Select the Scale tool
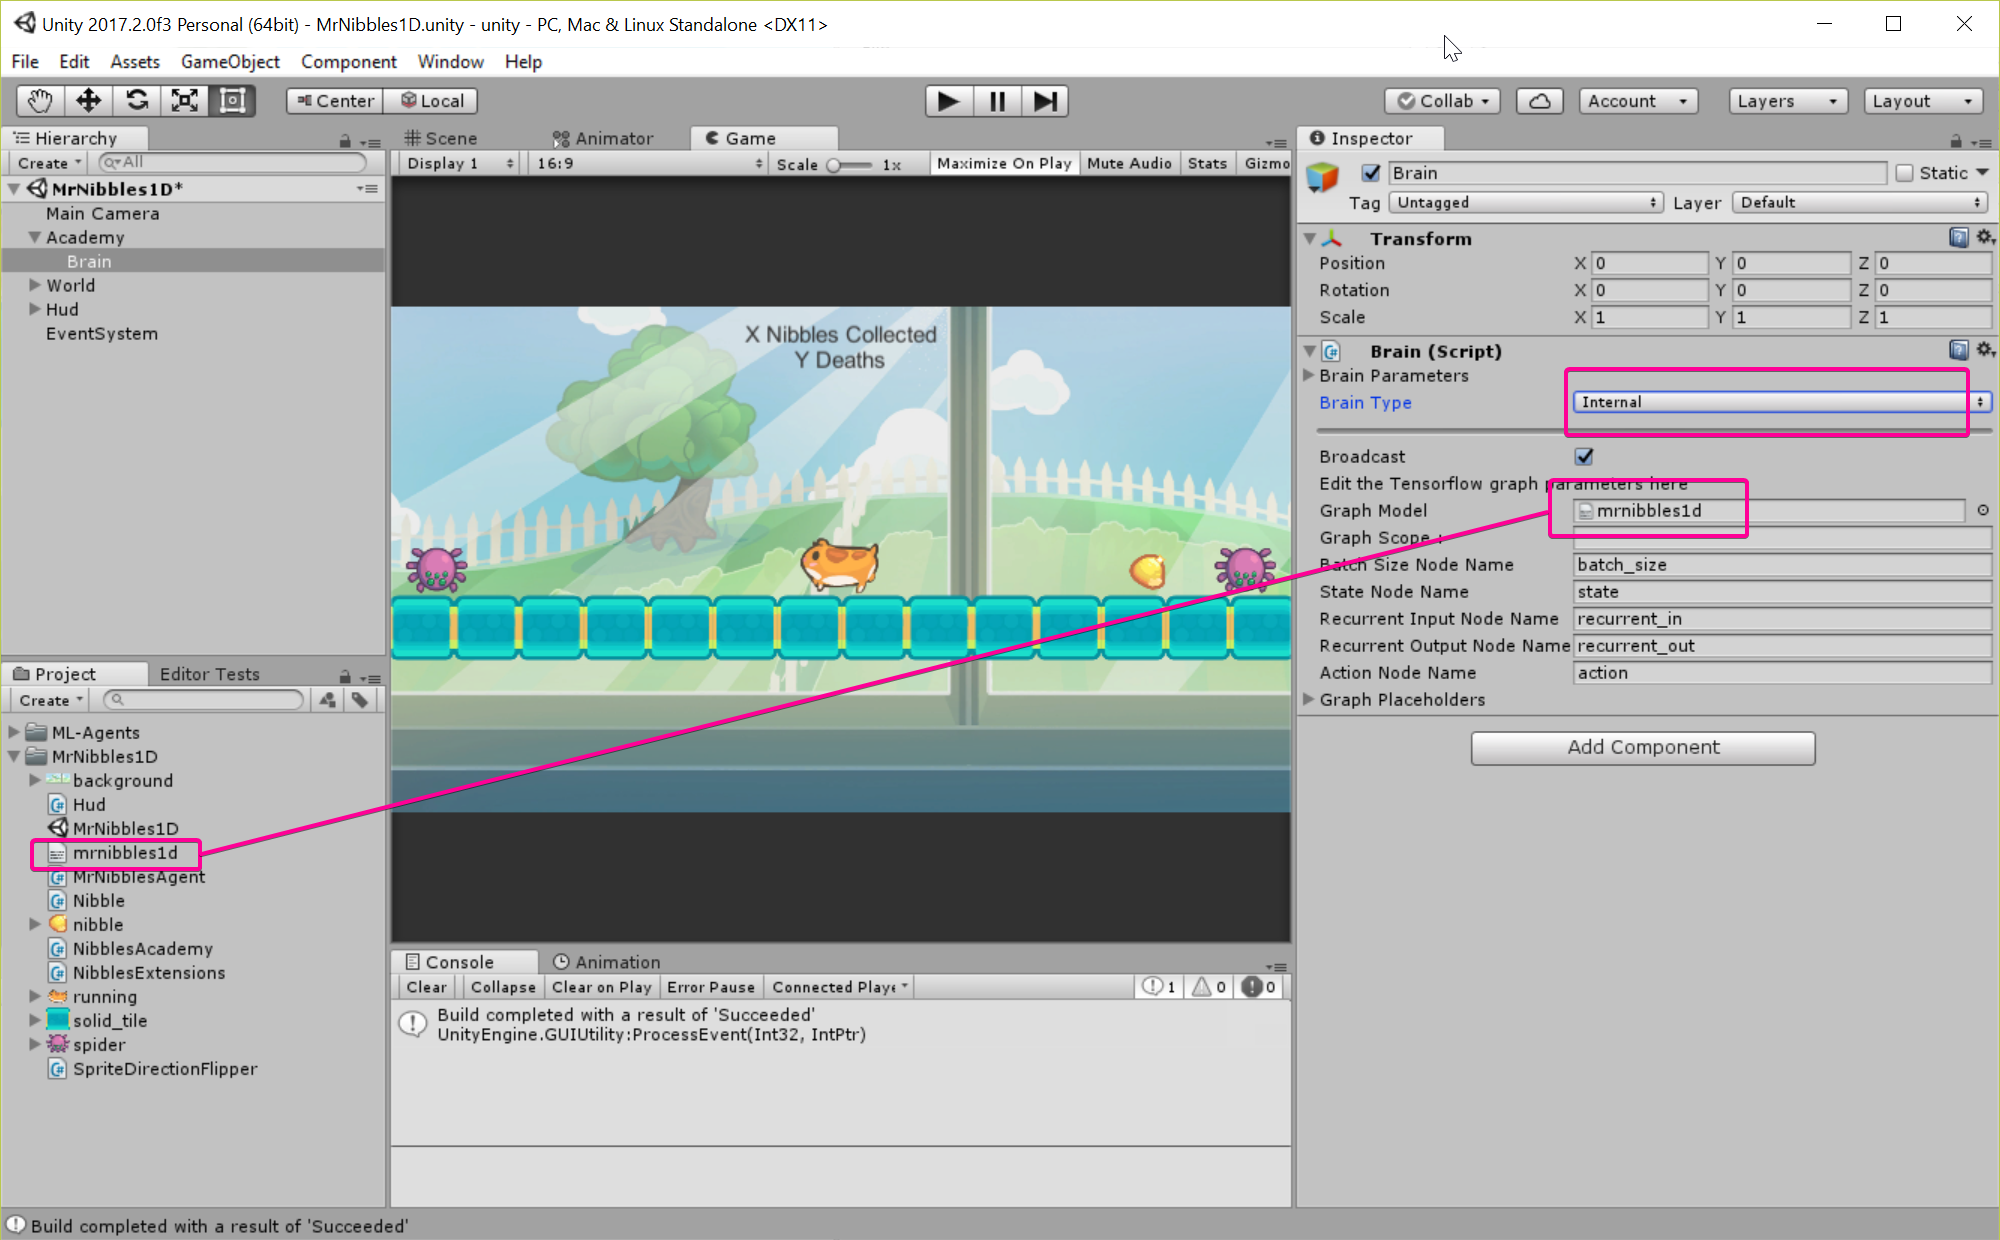The image size is (2000, 1240). pyautogui.click(x=185, y=101)
